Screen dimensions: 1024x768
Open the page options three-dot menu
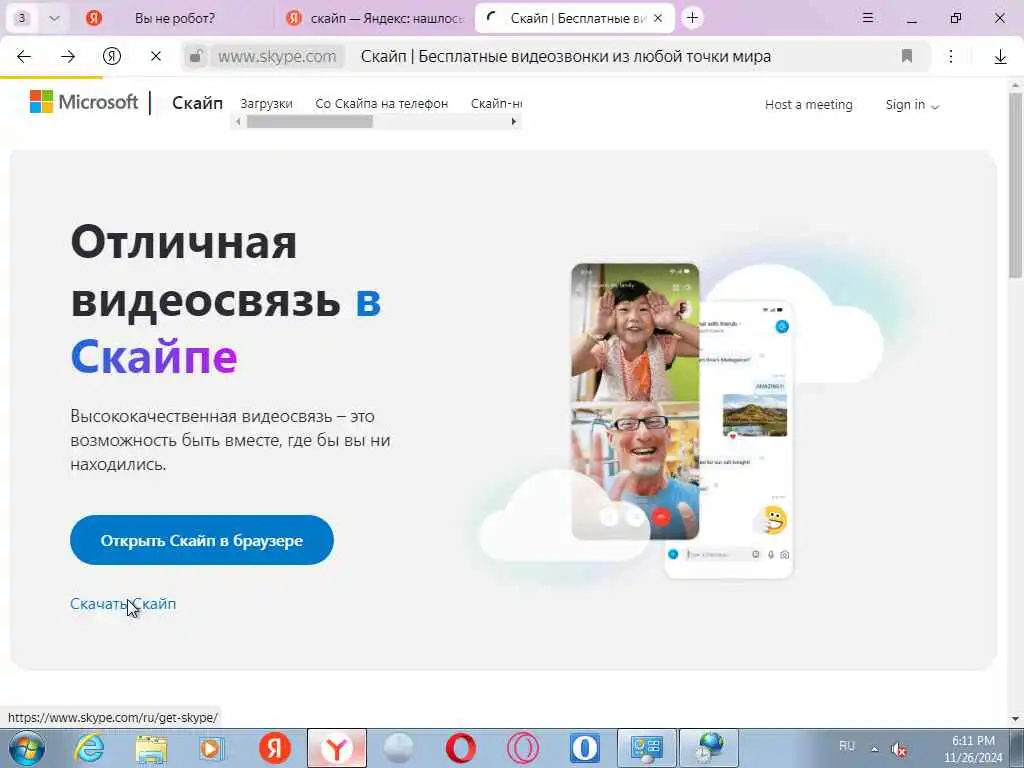[951, 57]
